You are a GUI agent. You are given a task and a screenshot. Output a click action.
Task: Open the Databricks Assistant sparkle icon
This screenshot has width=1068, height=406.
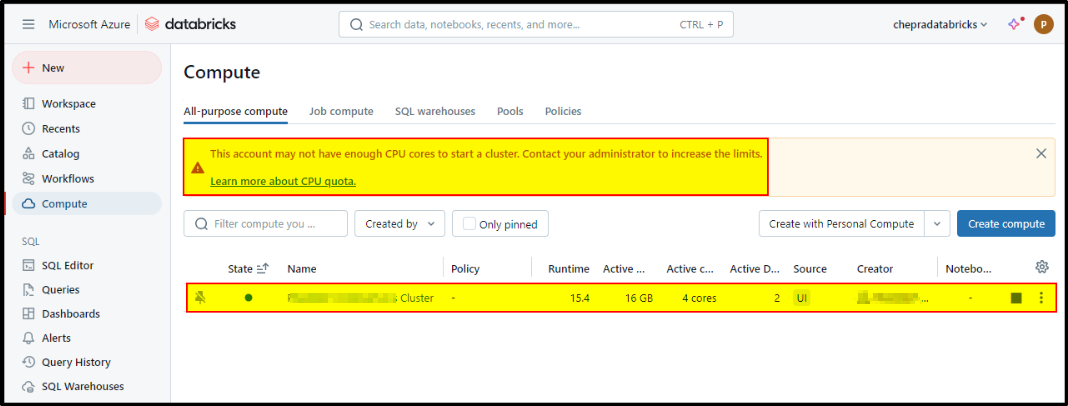tap(1014, 24)
